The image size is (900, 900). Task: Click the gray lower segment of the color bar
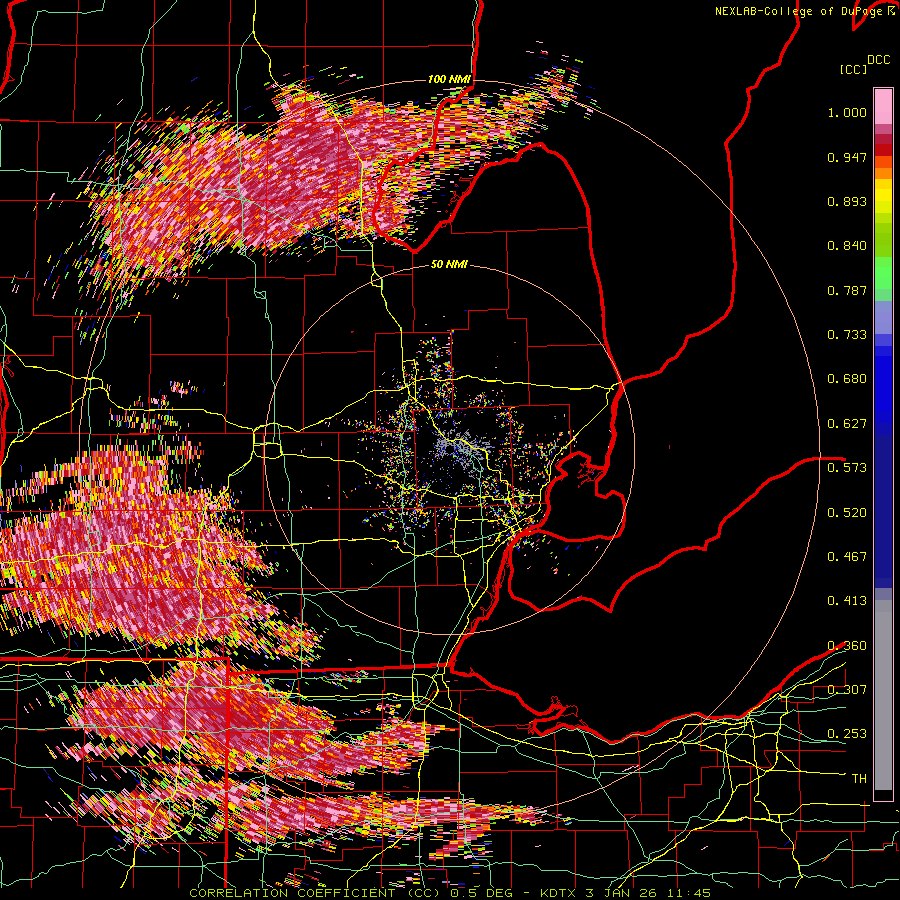pyautogui.click(x=883, y=695)
